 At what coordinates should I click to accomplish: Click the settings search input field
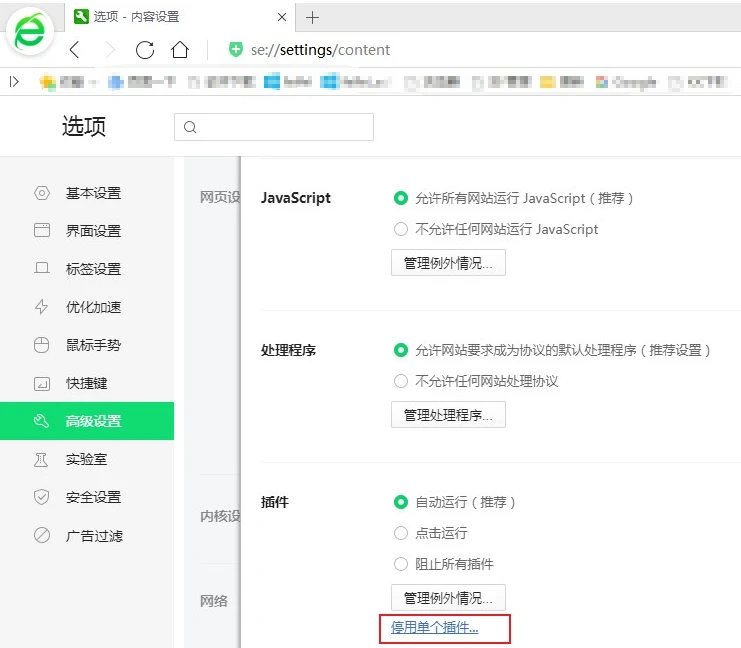(274, 127)
